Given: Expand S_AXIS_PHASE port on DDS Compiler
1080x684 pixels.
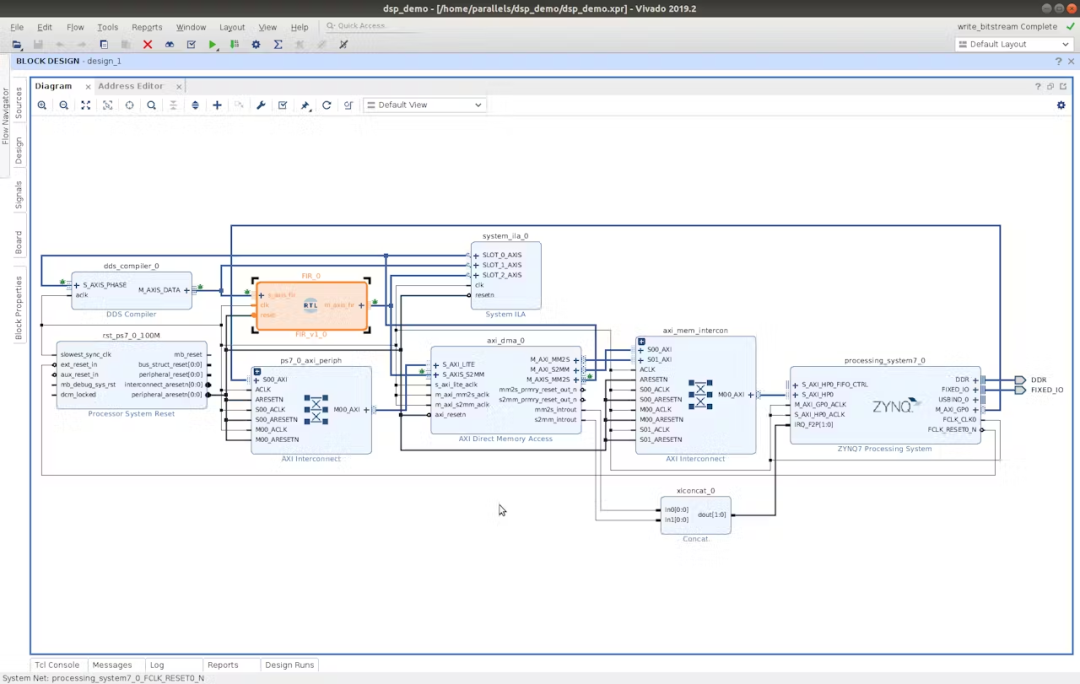Looking at the screenshot, I should tap(76, 285).
